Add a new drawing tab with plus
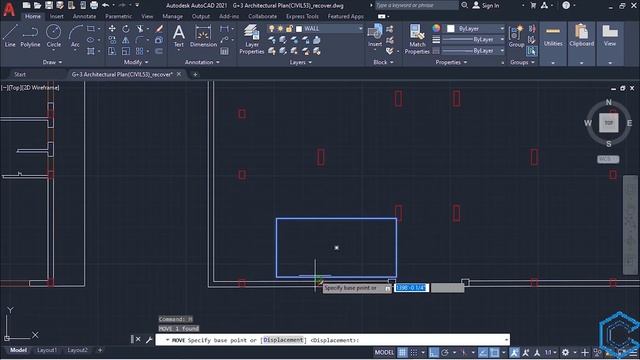640x360 pixels. click(195, 74)
